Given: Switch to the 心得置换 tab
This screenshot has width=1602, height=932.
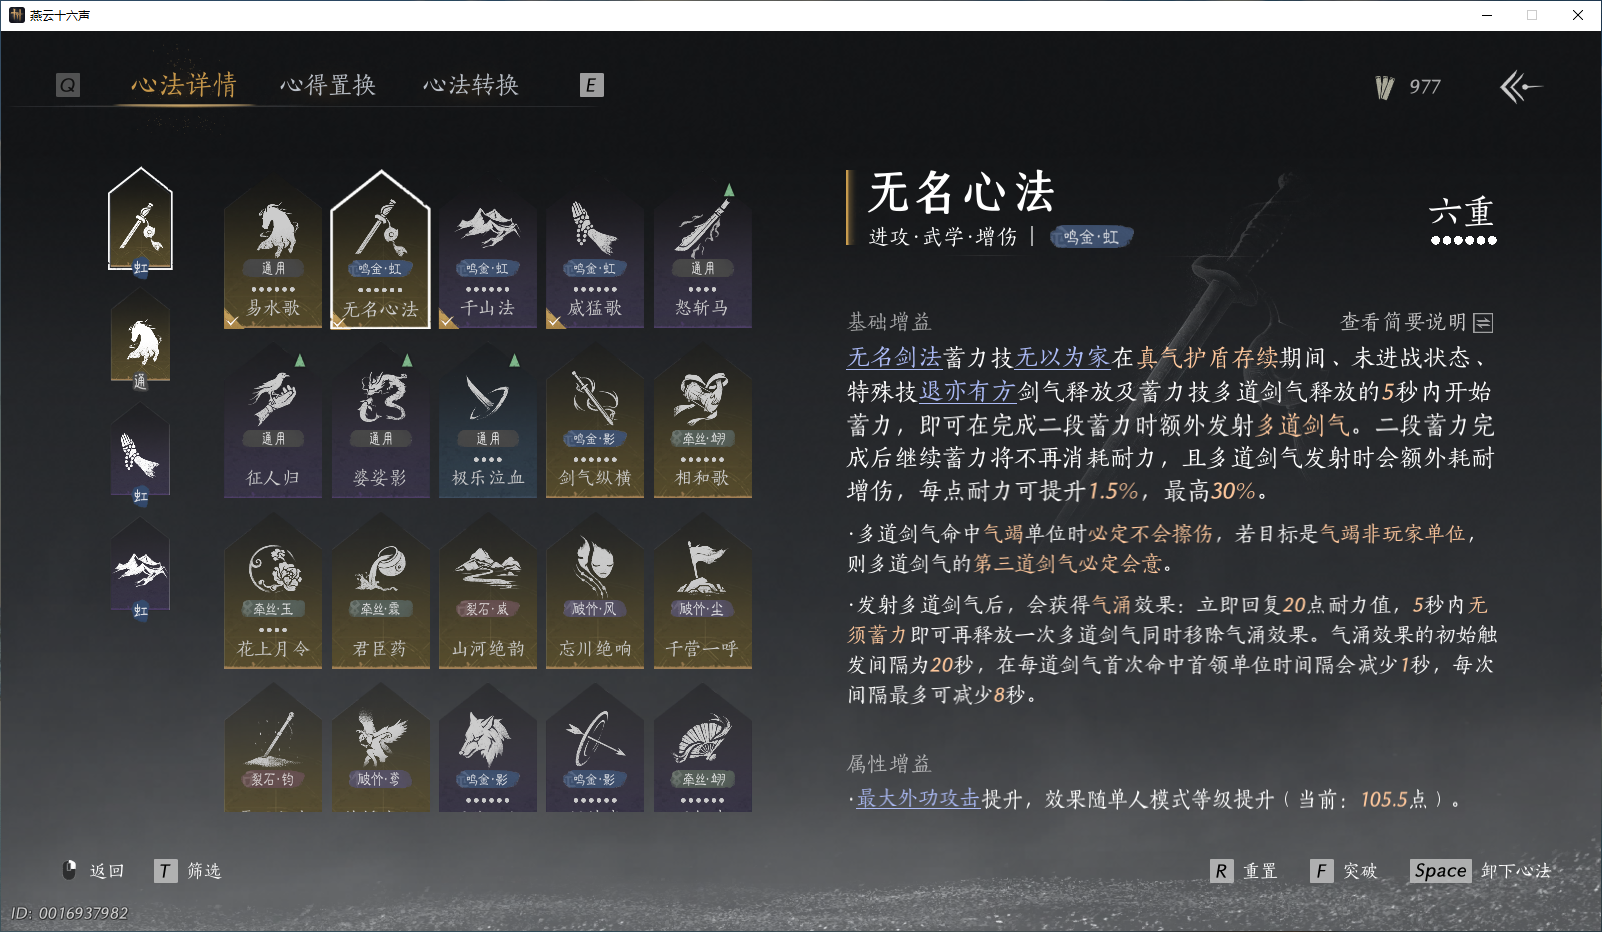Looking at the screenshot, I should (328, 85).
